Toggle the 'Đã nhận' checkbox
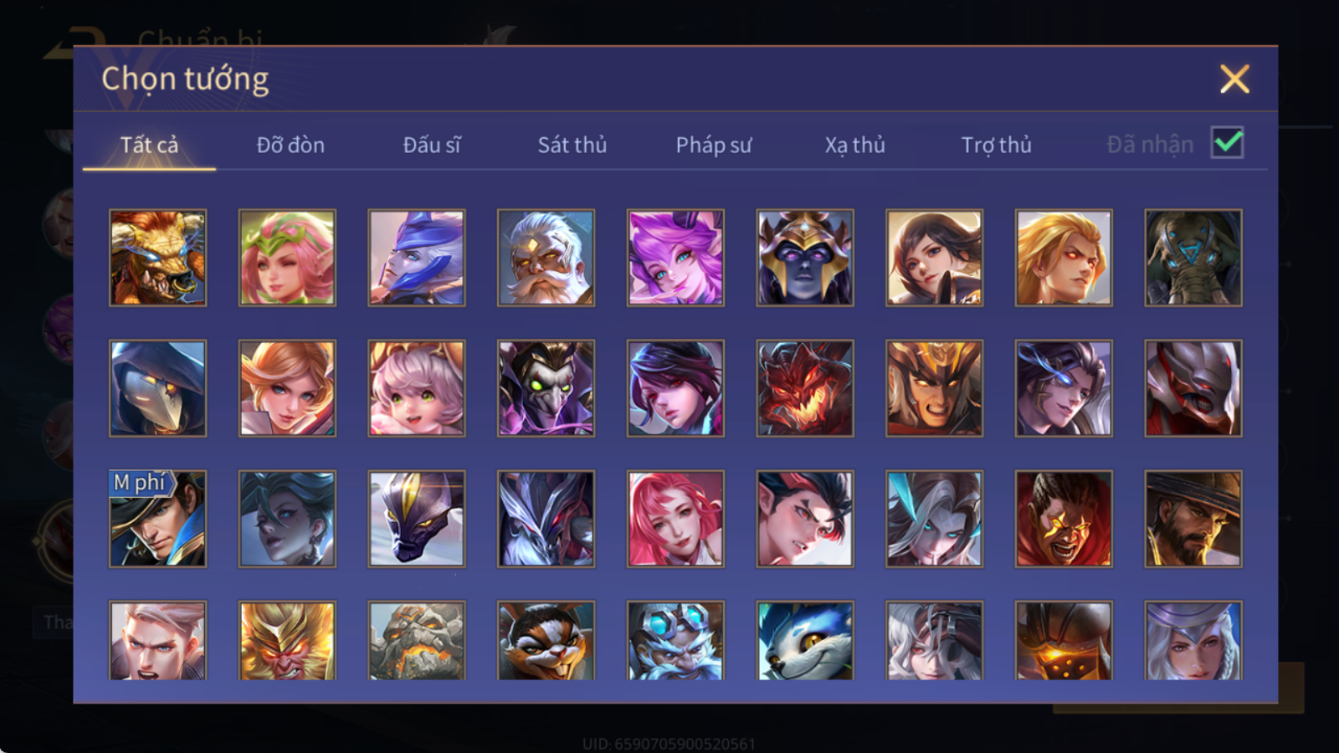The height and width of the screenshot is (753, 1339). (x=1227, y=143)
